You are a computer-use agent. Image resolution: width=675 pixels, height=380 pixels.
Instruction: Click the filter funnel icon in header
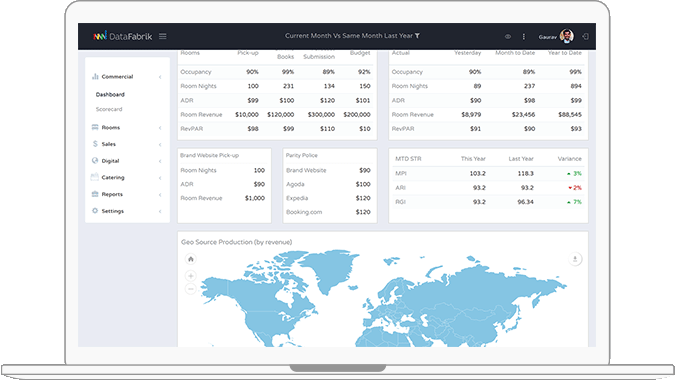click(x=417, y=36)
